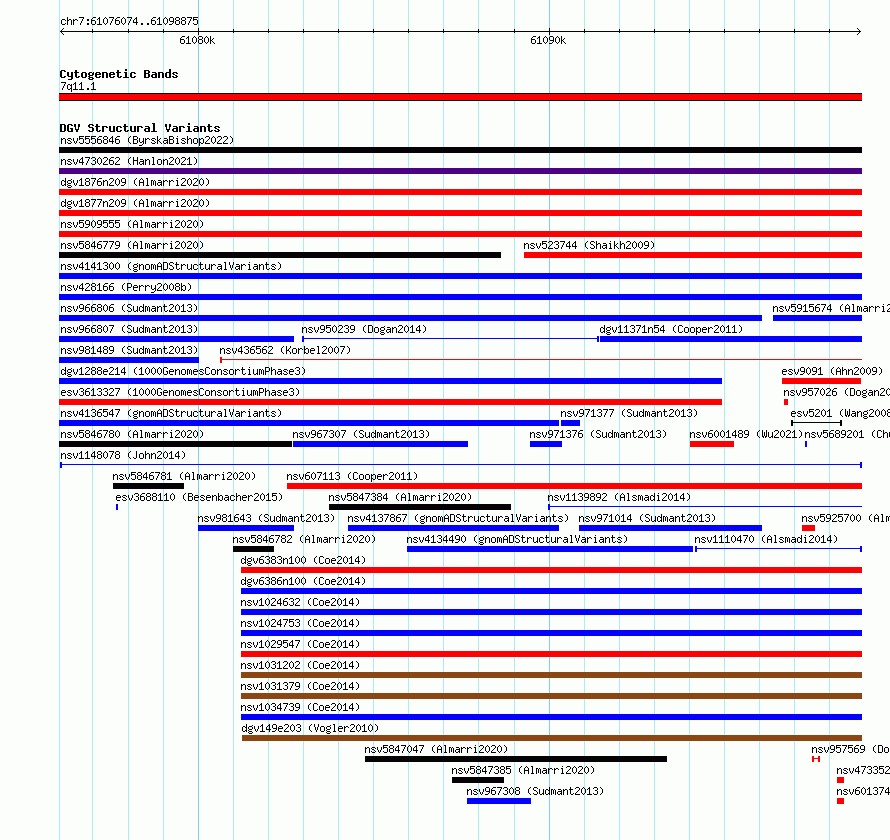Screen dimensions: 890x840
Task: Open nsv5846780 (Almarri2020) entry
Action: (132, 434)
